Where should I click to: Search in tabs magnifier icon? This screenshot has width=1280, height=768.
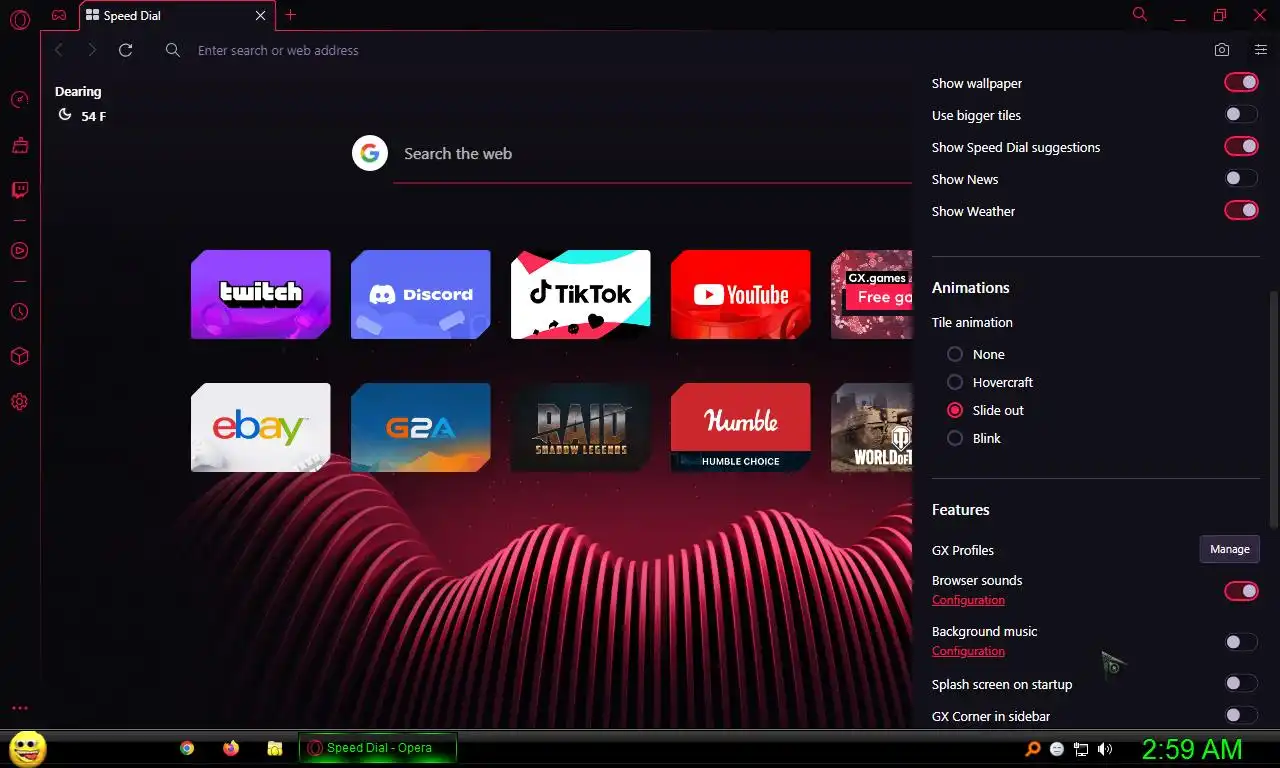tap(1140, 14)
